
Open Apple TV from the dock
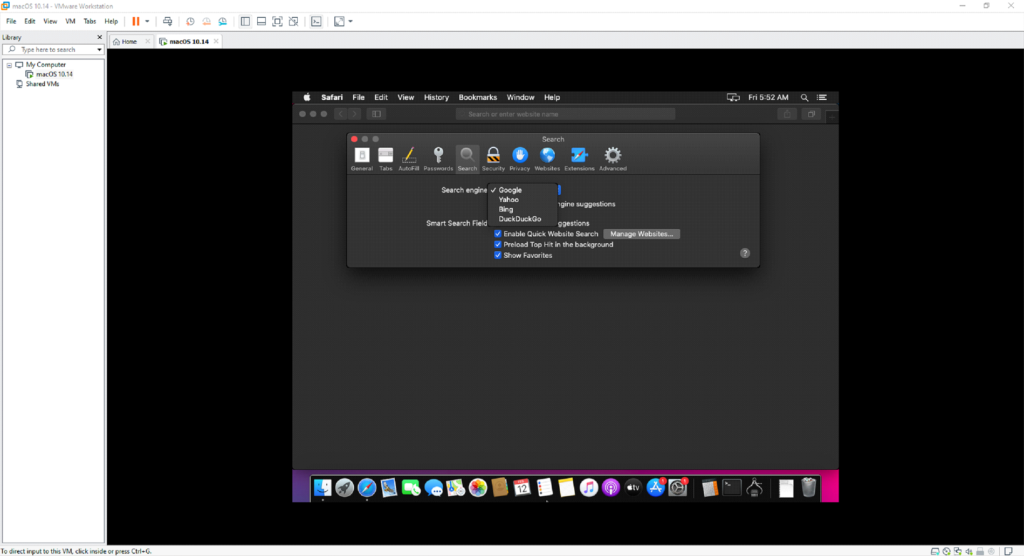633,487
